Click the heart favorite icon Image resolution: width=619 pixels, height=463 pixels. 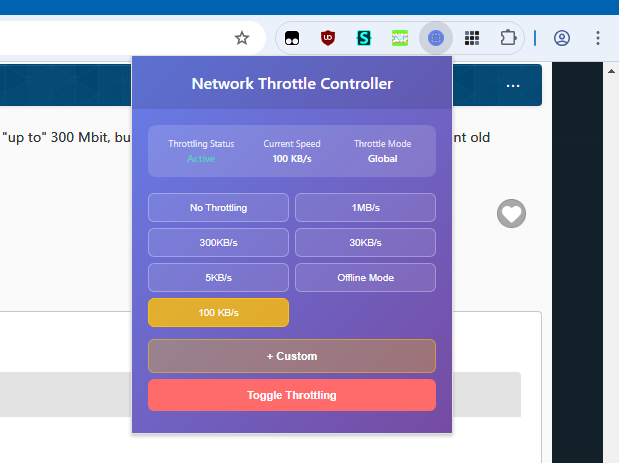[x=512, y=213]
